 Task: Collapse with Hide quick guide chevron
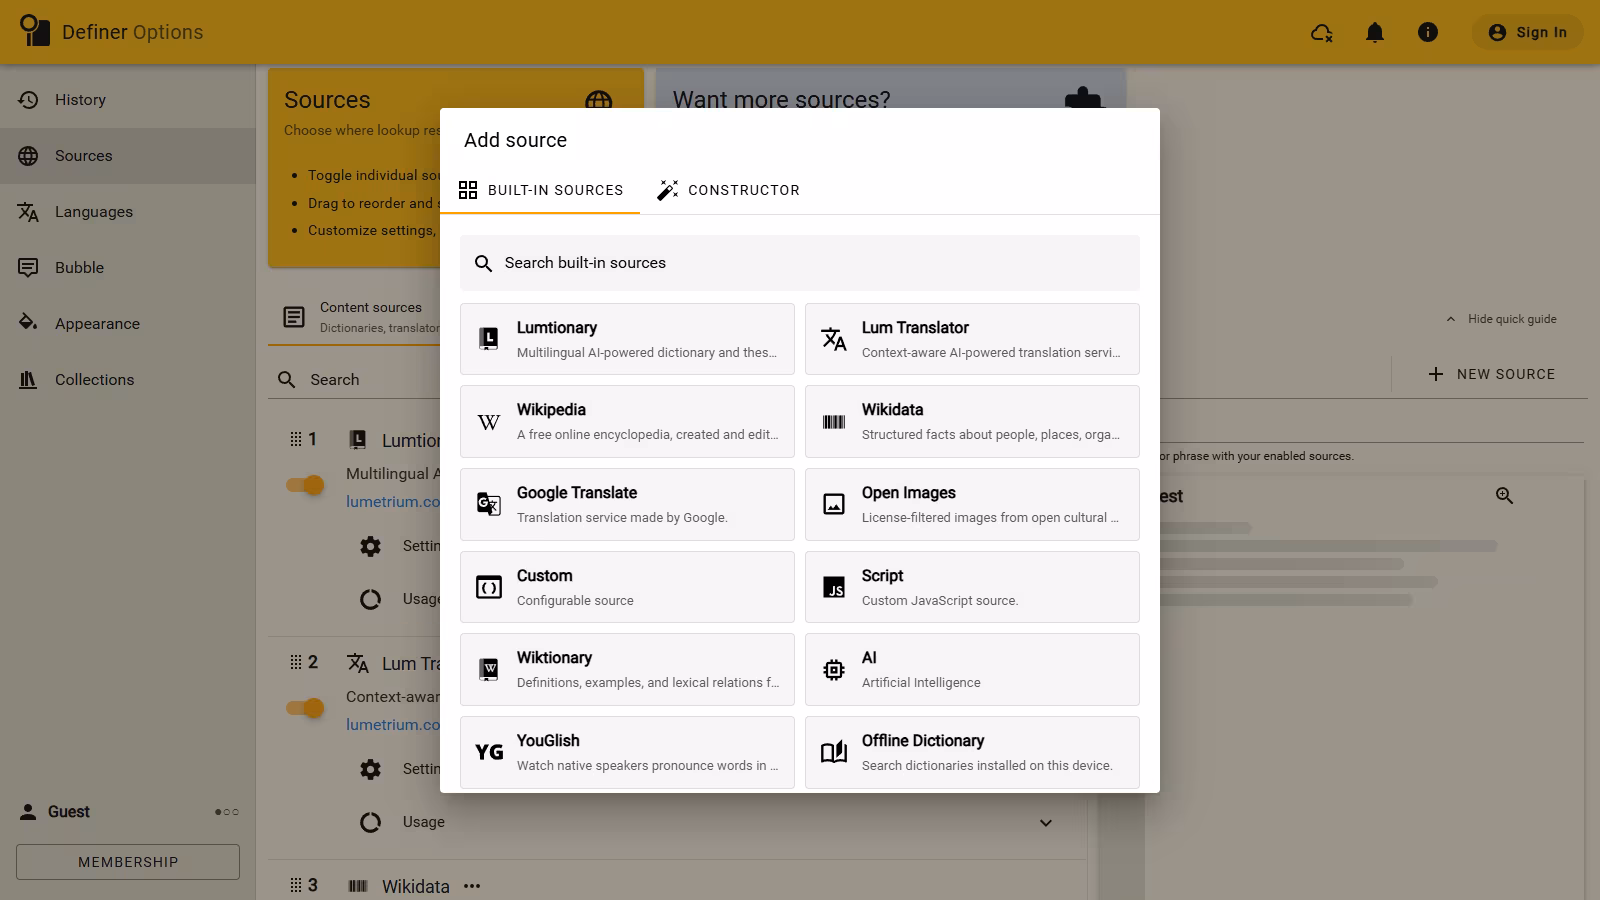point(1451,319)
